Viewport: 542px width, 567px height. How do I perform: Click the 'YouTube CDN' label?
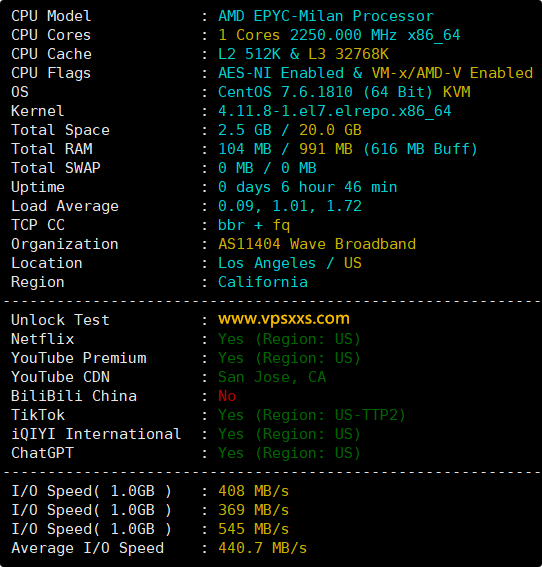60,377
